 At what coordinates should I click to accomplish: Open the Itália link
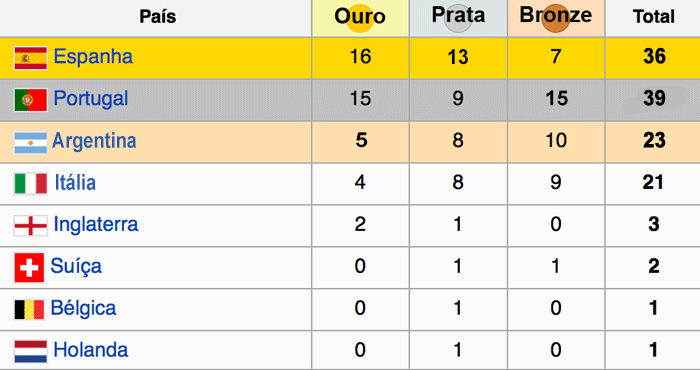(75, 183)
